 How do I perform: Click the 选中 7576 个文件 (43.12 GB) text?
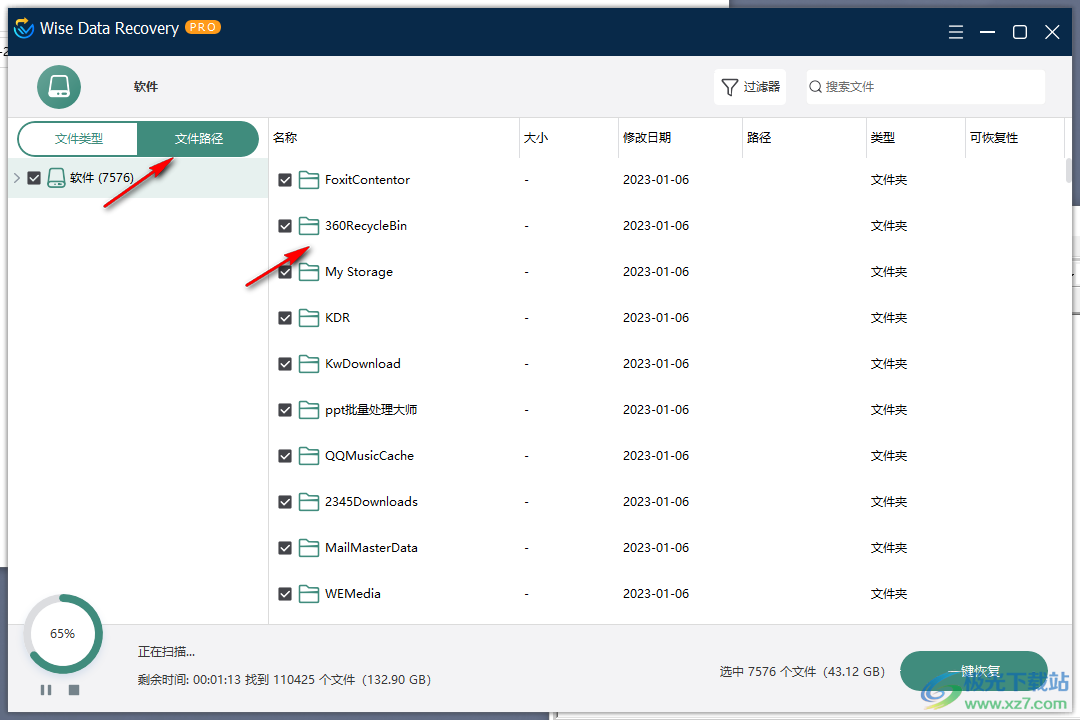pos(802,672)
